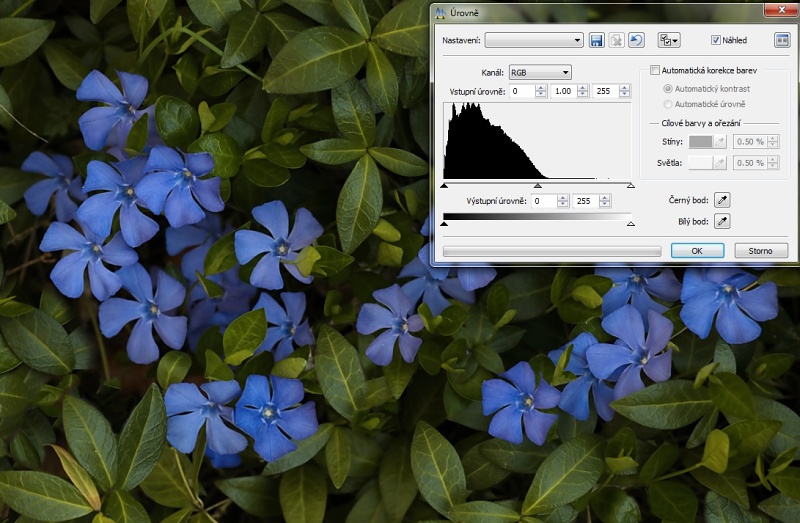This screenshot has height=523, width=800.
Task: Click the reset undo arrow icon
Action: pyautogui.click(x=637, y=40)
